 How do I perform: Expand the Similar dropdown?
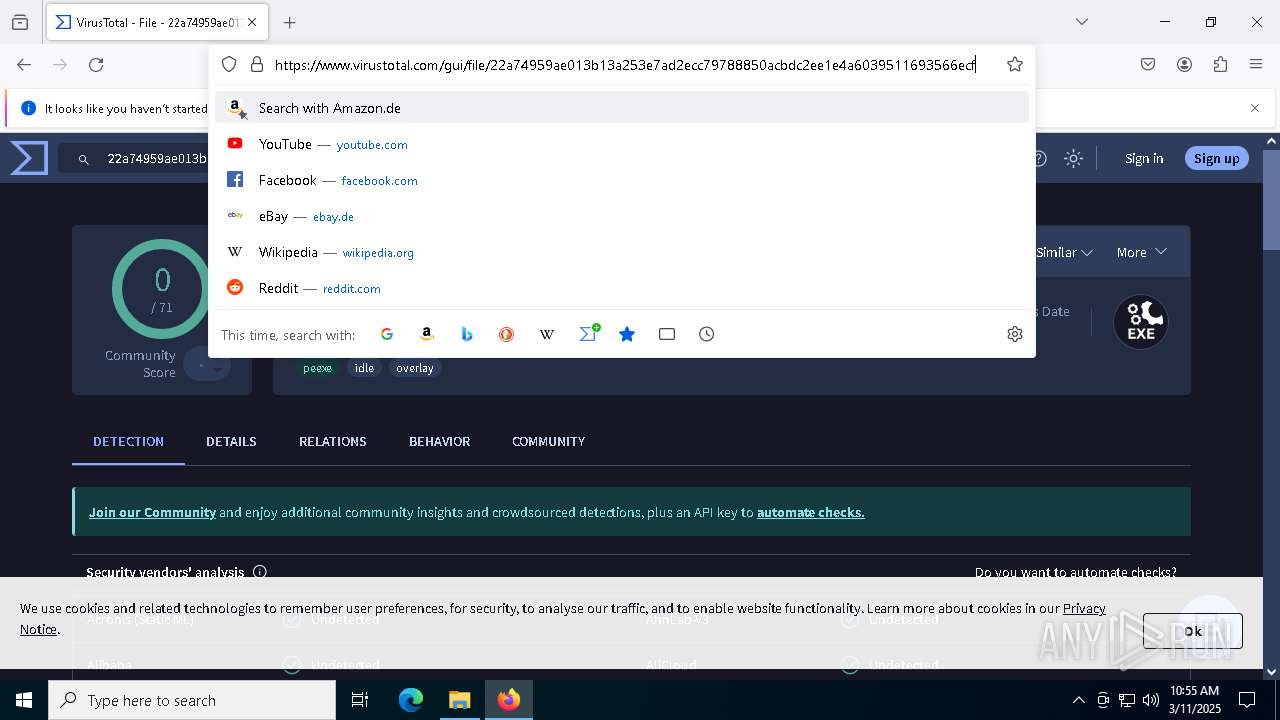tap(1064, 252)
